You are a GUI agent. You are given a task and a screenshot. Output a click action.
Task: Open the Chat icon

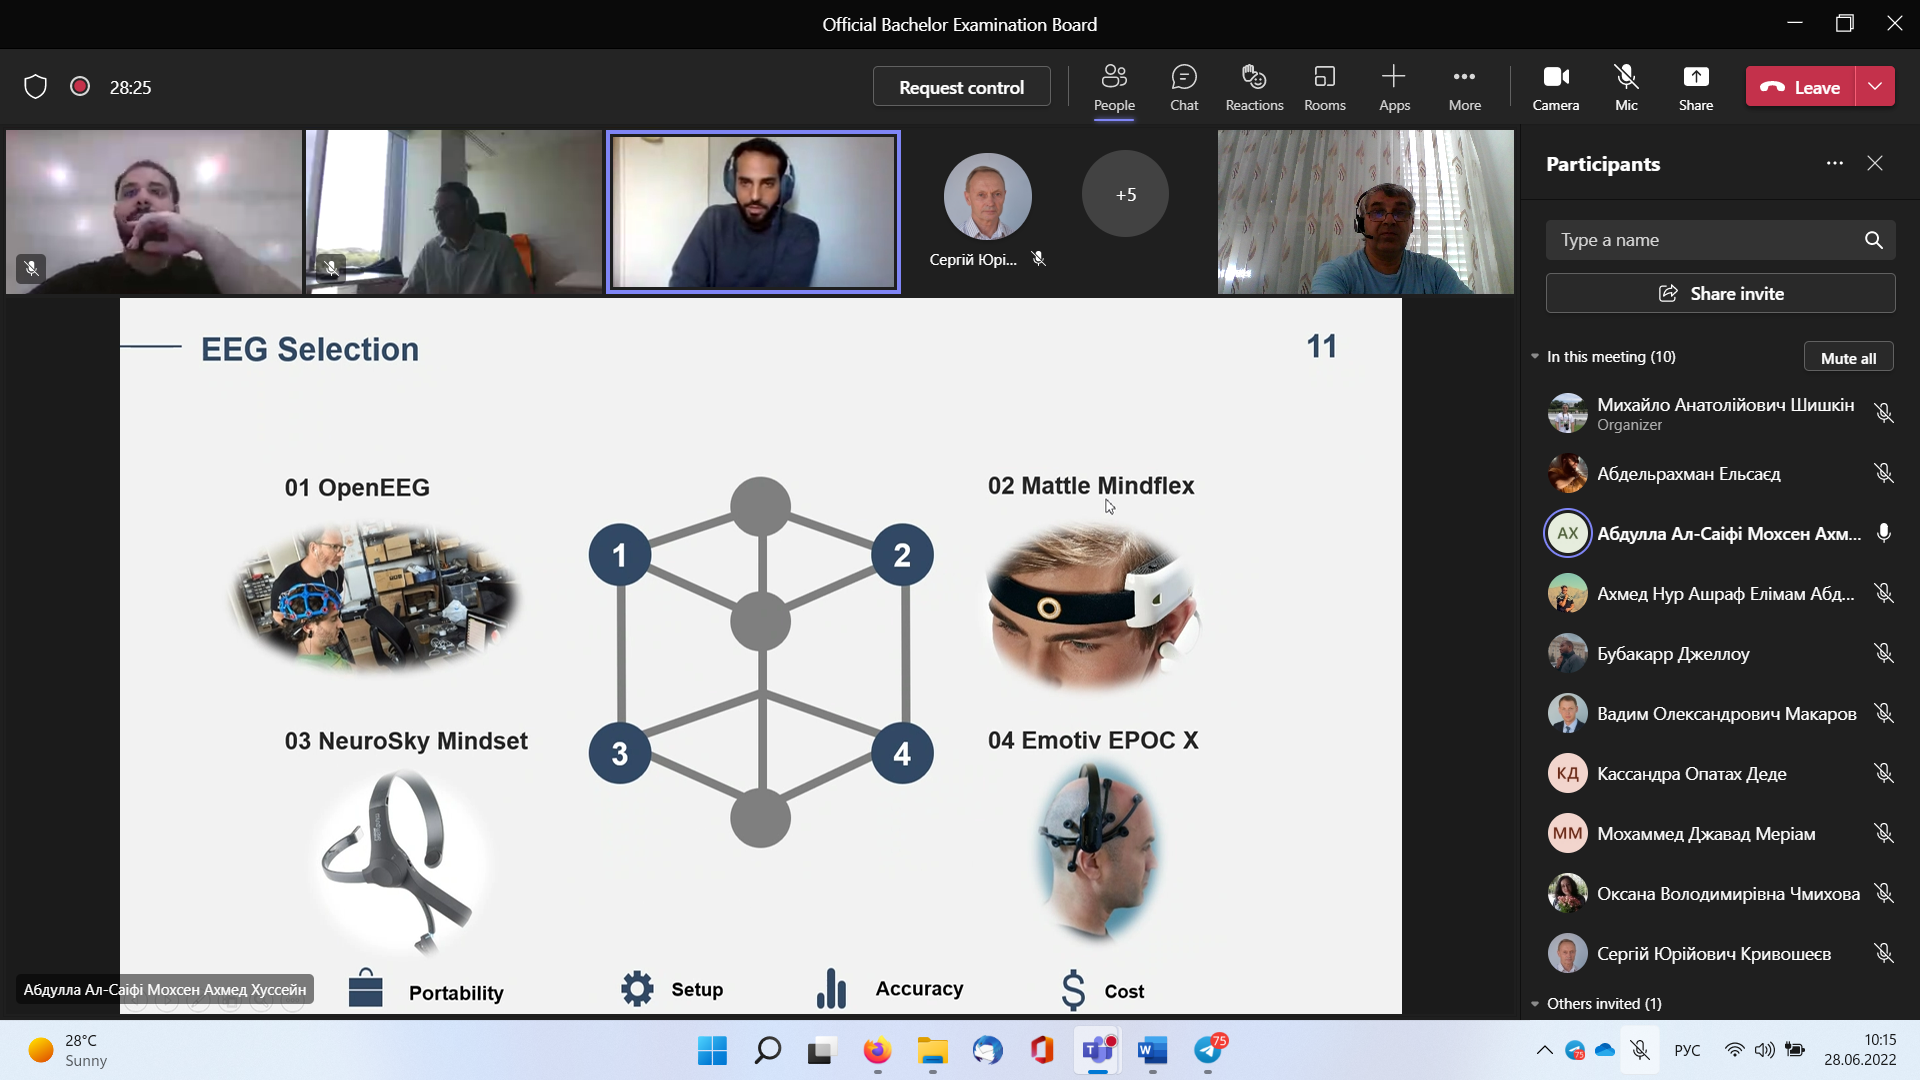(1183, 78)
